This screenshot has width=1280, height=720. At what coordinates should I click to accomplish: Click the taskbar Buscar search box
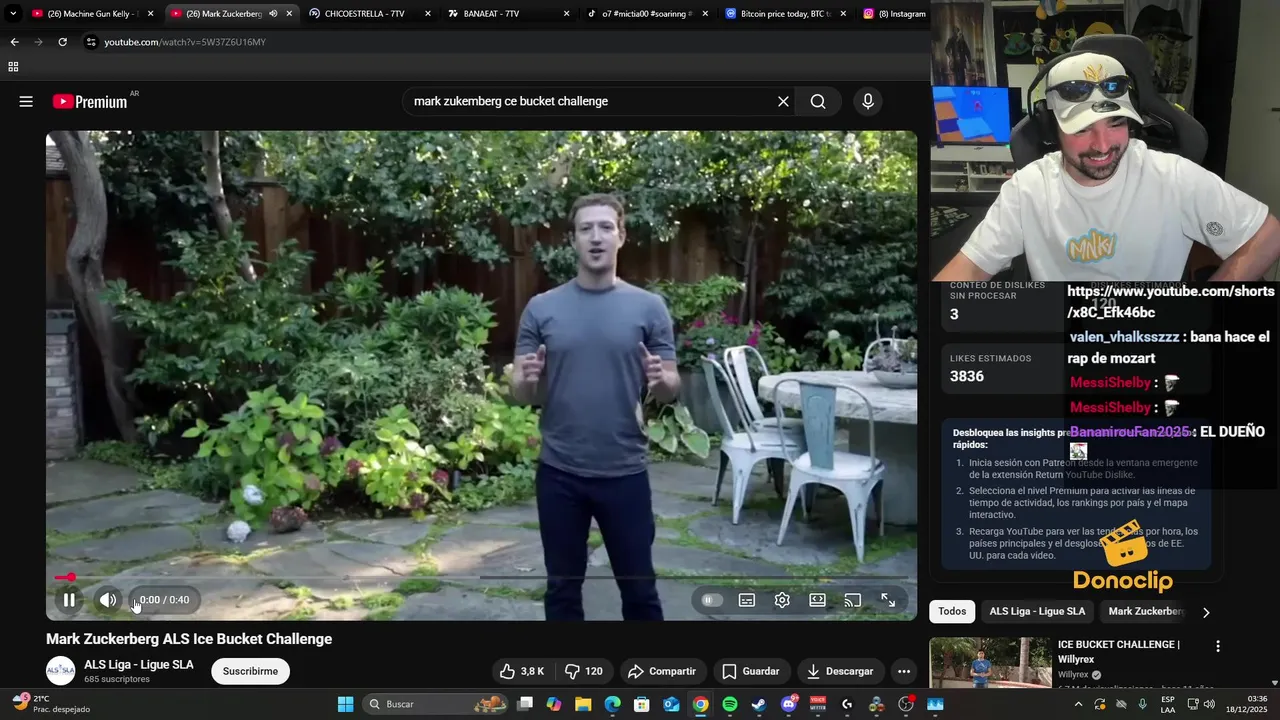click(436, 704)
